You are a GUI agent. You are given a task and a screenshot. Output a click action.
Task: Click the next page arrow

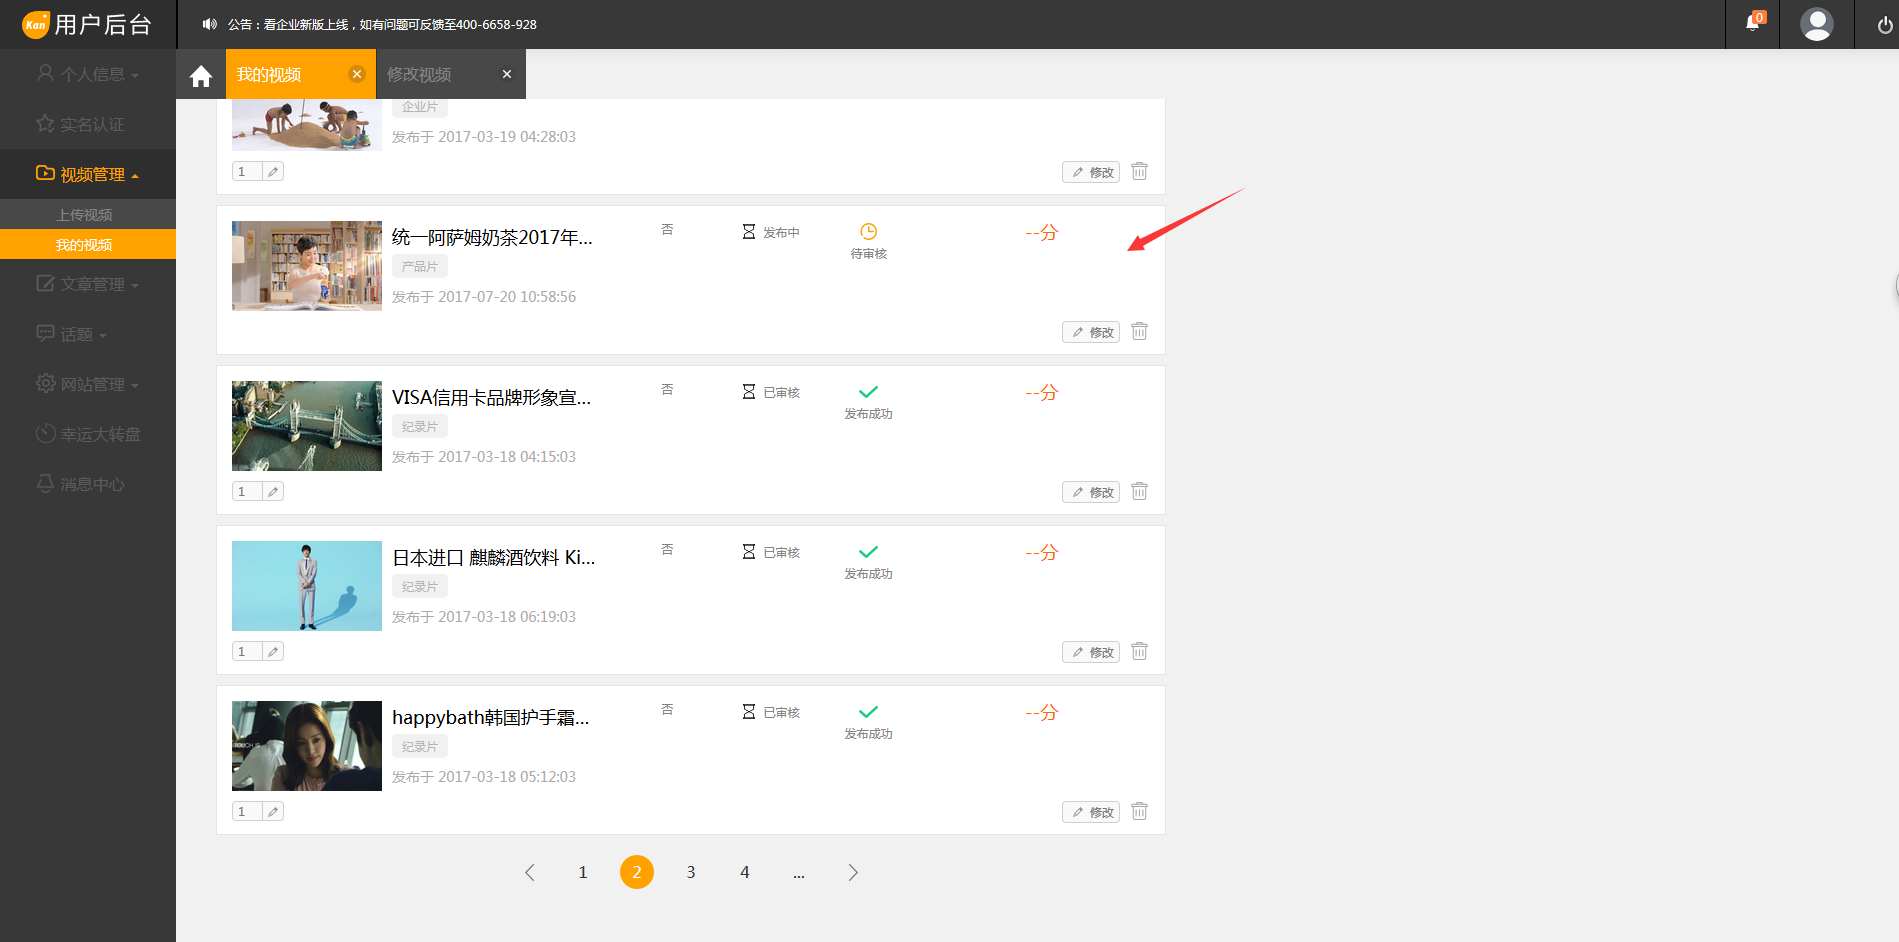(x=853, y=872)
